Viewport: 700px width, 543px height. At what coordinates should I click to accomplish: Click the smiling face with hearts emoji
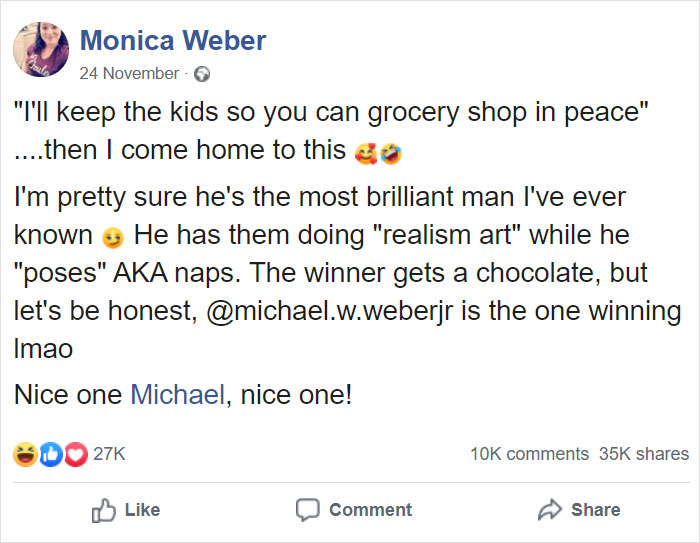click(x=366, y=154)
